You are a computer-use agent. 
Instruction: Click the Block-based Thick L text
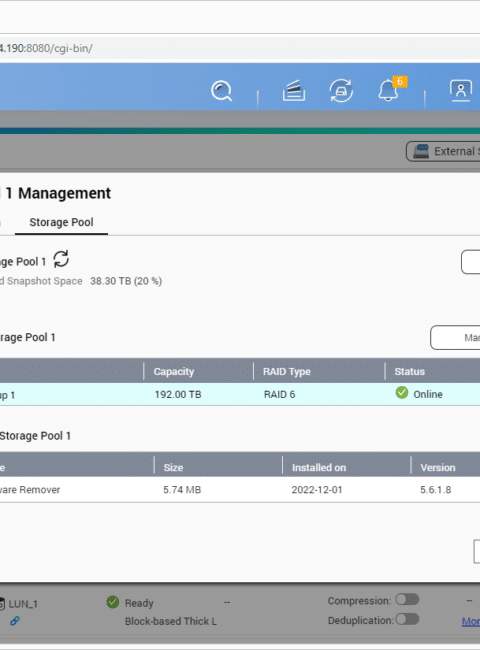171,621
